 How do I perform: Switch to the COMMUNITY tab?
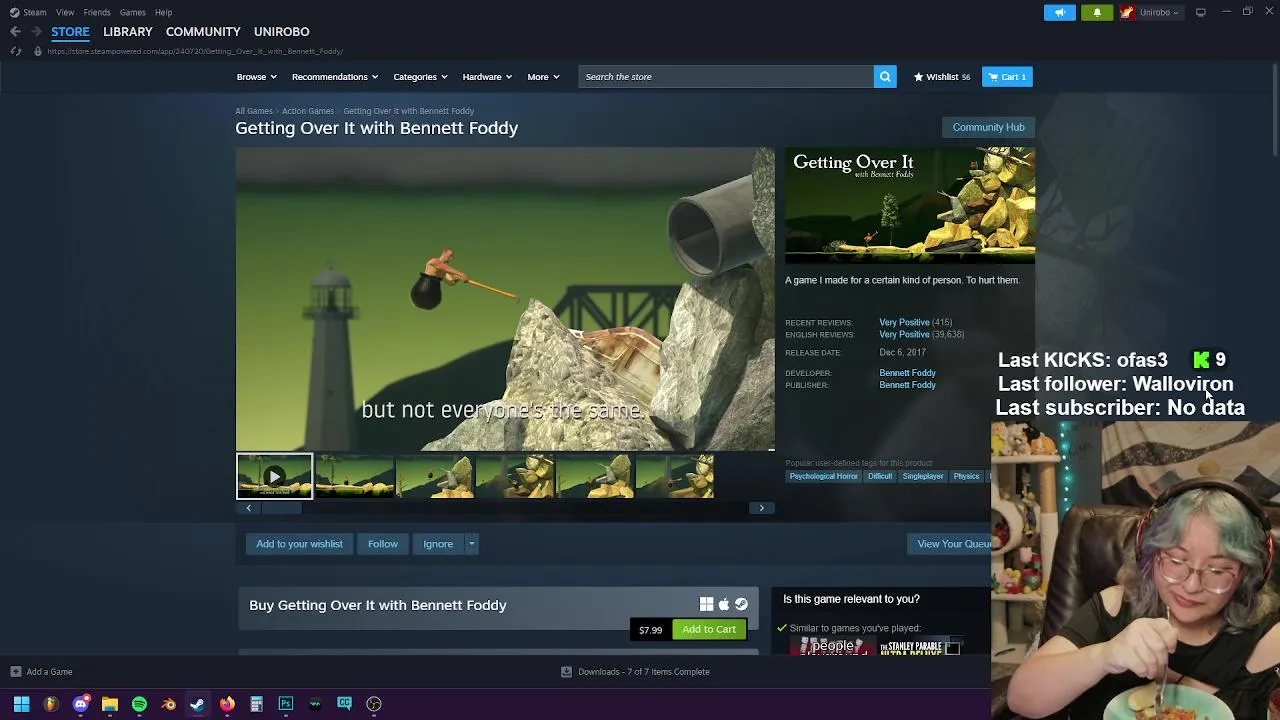pos(203,32)
